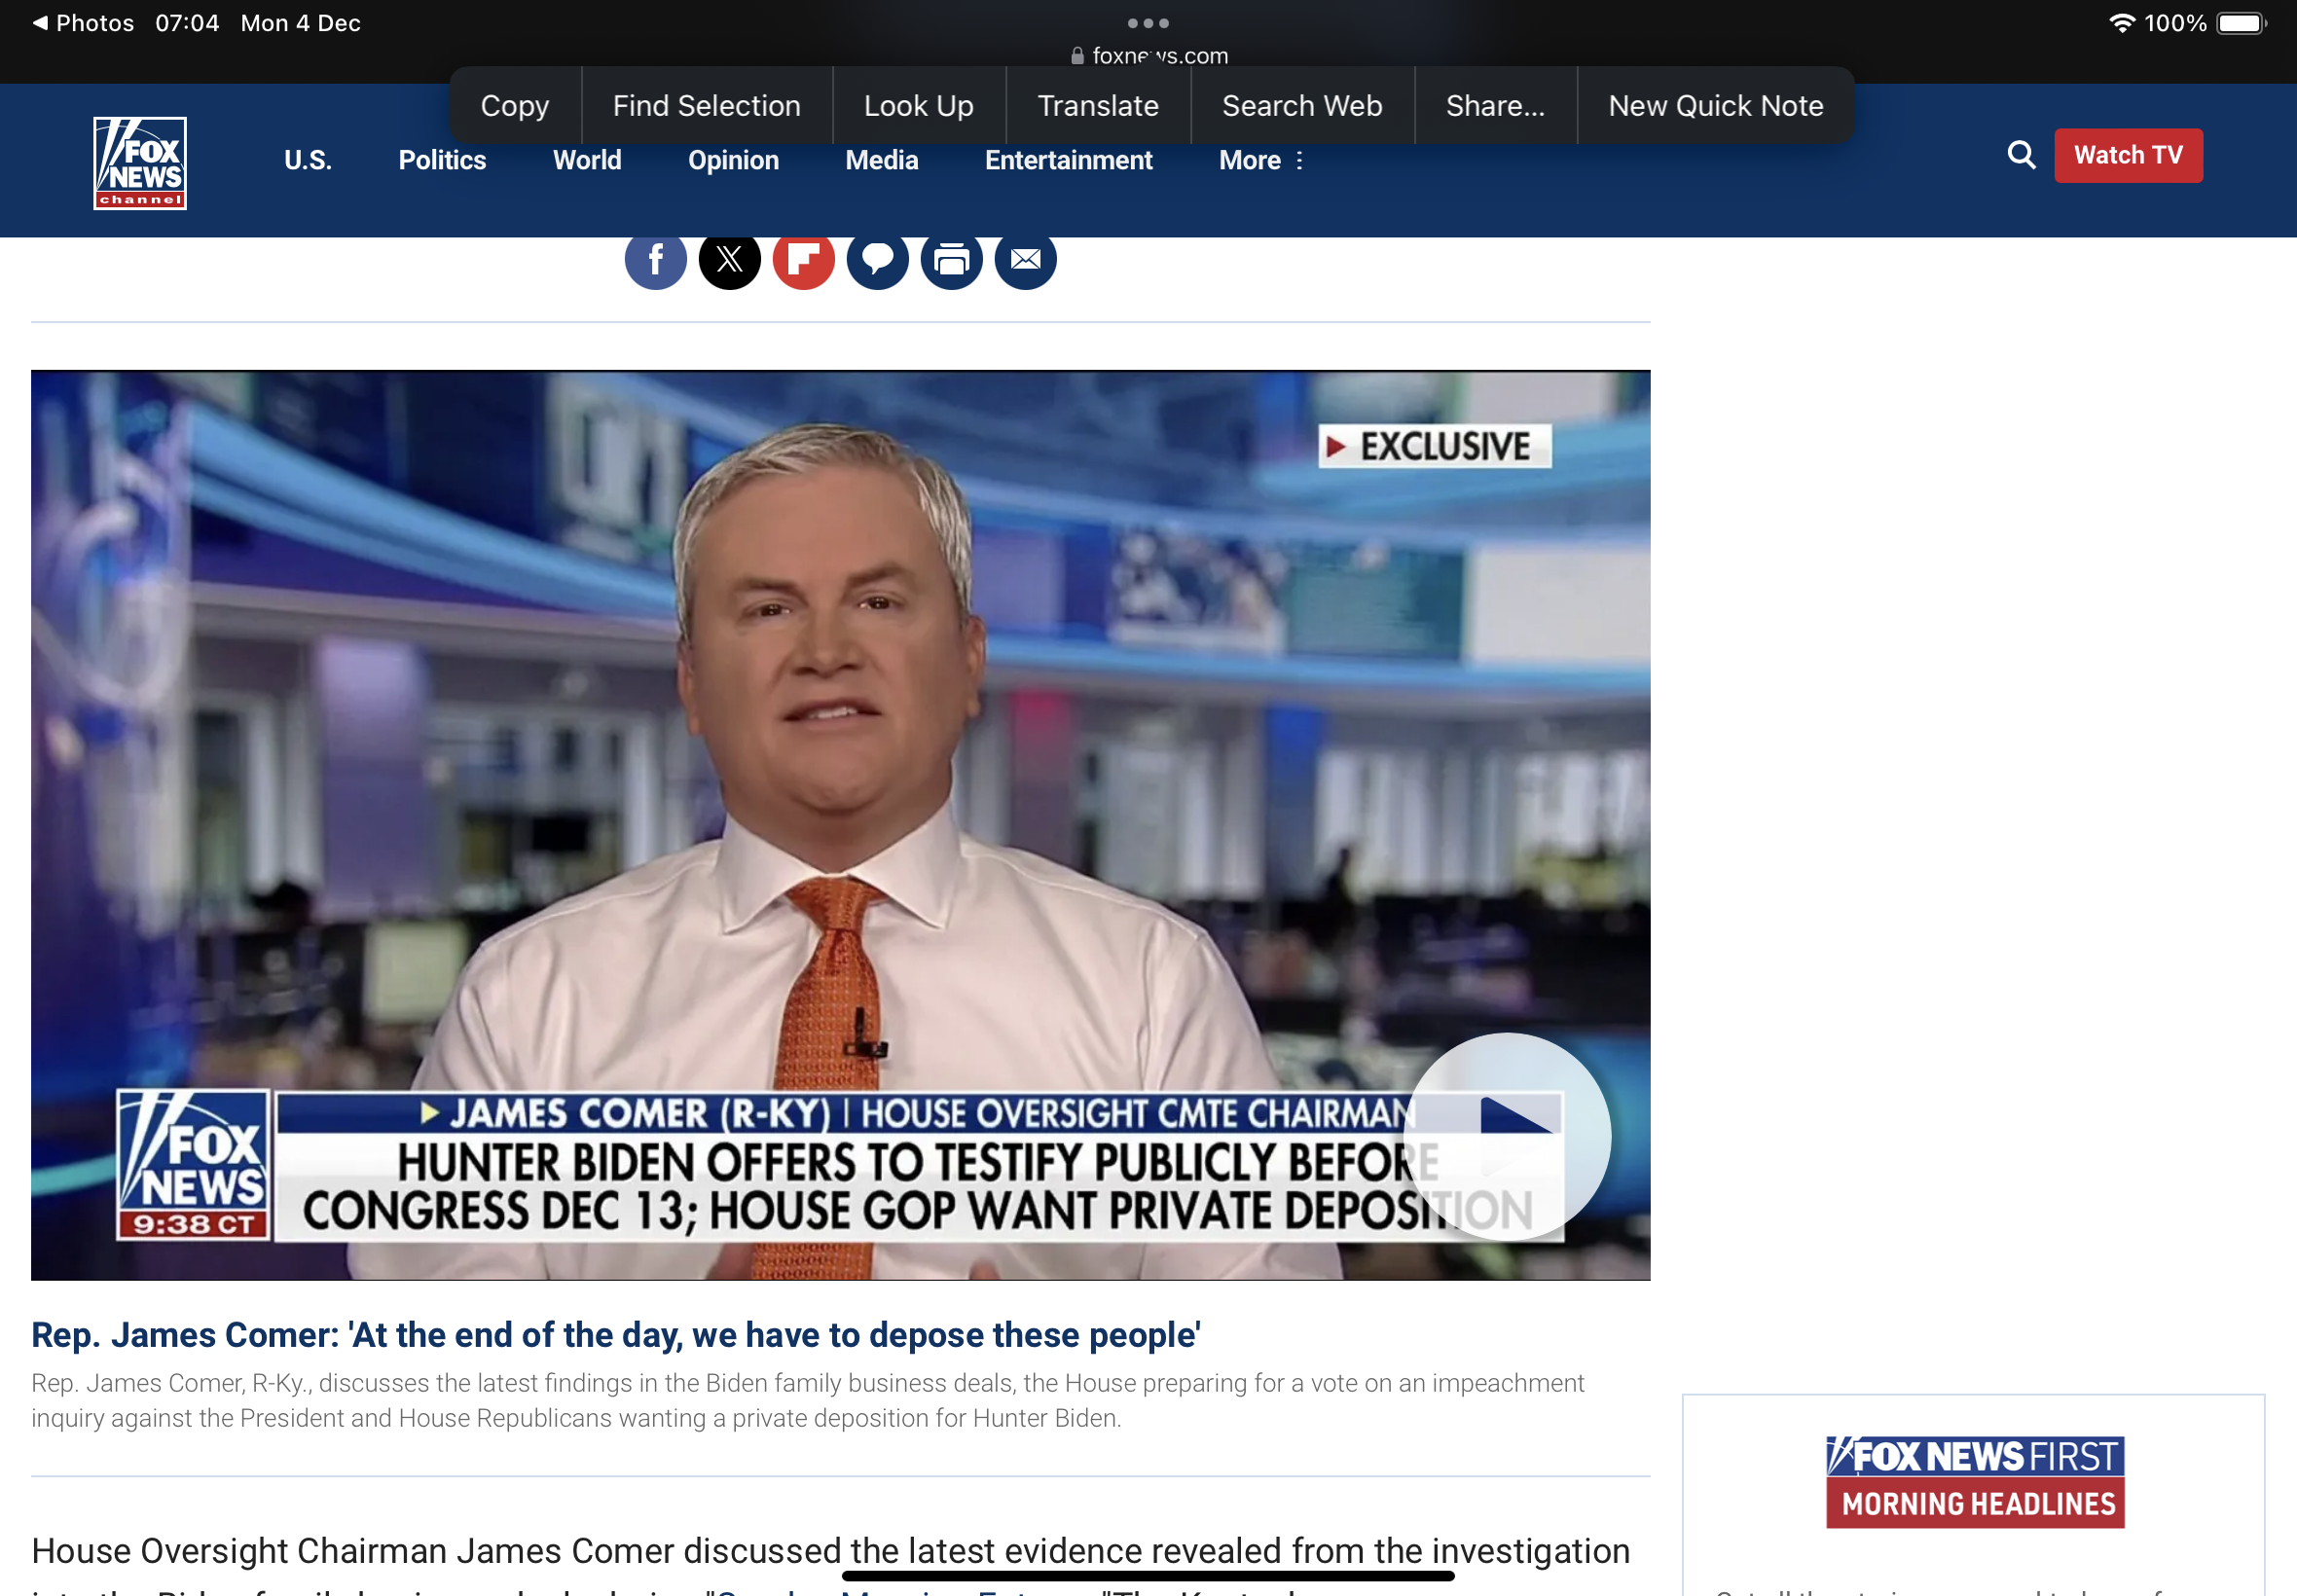This screenshot has height=1596, width=2297.
Task: Share article on X
Action: pos(730,260)
